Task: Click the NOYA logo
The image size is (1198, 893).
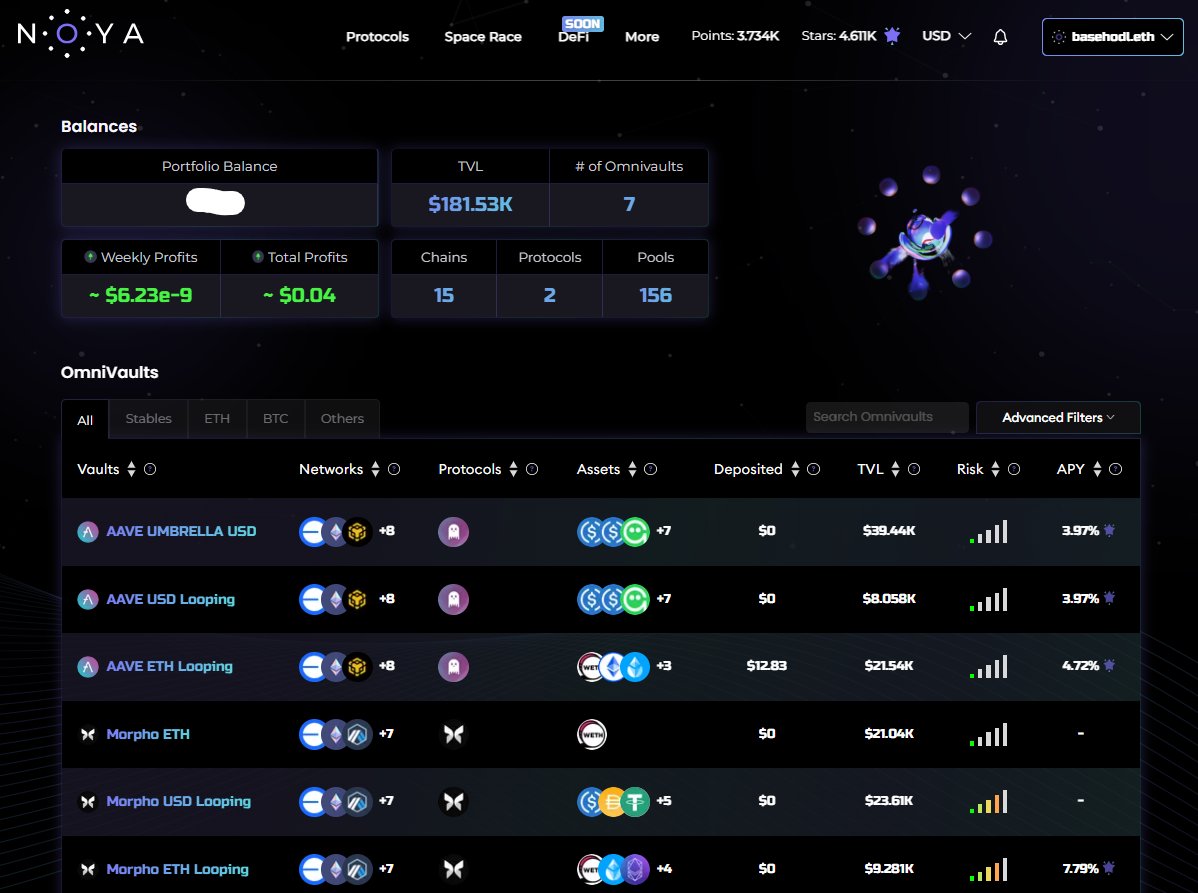Action: (80, 34)
